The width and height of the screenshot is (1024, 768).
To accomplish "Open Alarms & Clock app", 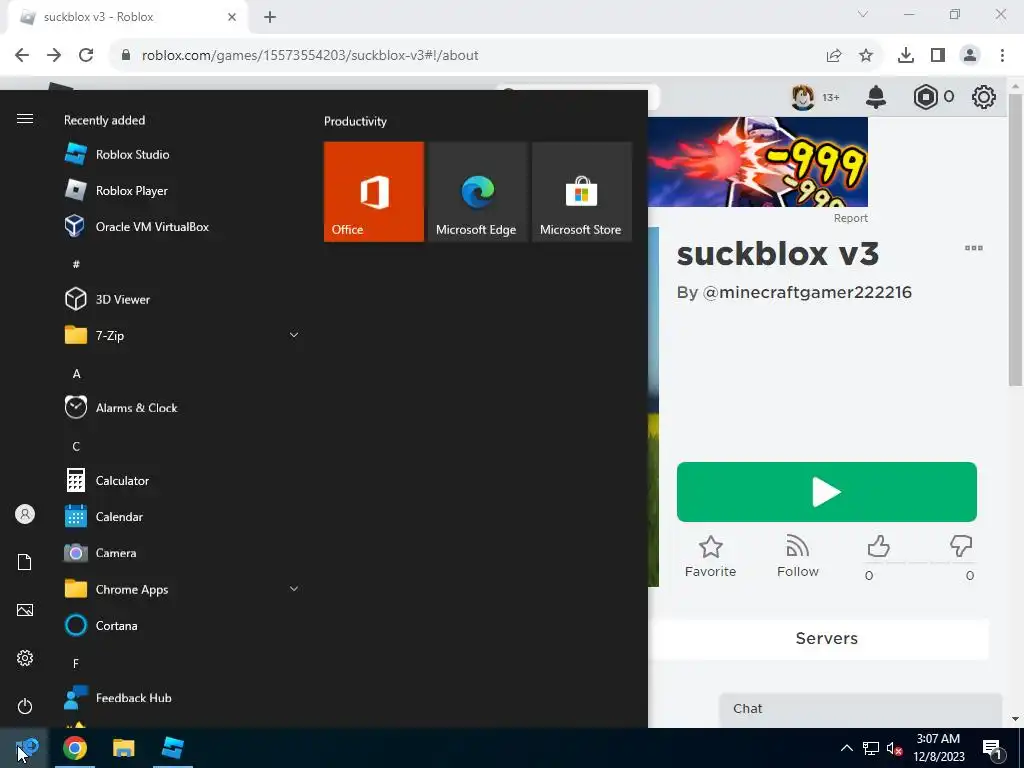I will 121,408.
